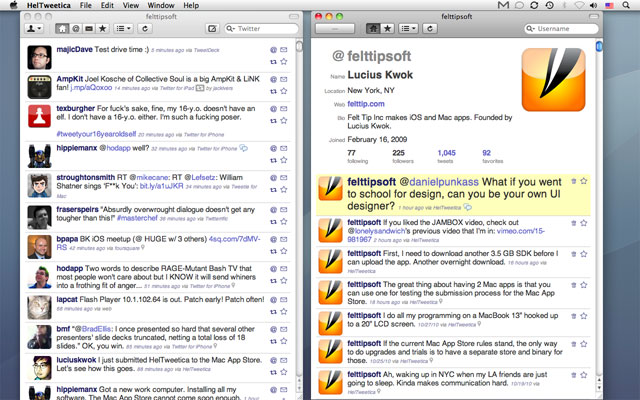Open the Edit menu
This screenshot has height=400, width=640.
pyautogui.click(x=107, y=5)
